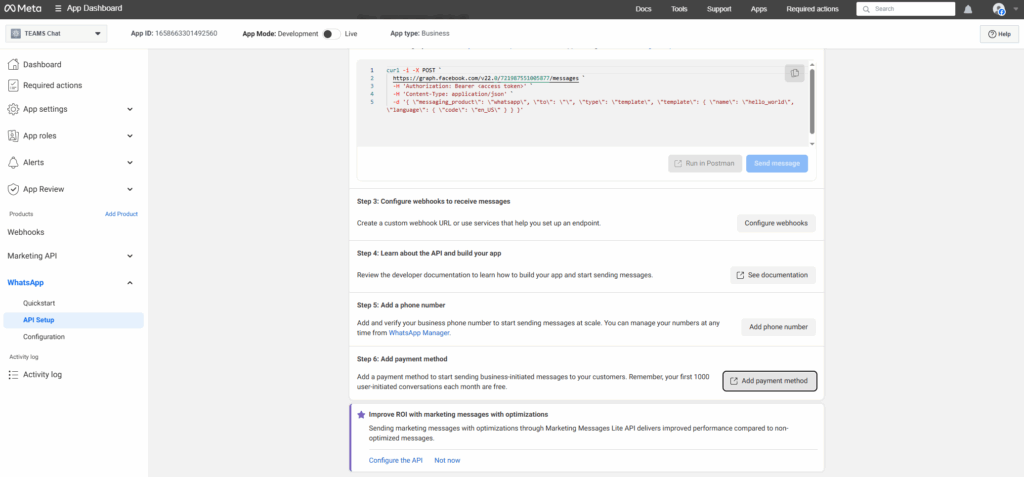Click the Required actions checklist icon
Viewport: 1024px width, 477px height.
[12, 85]
